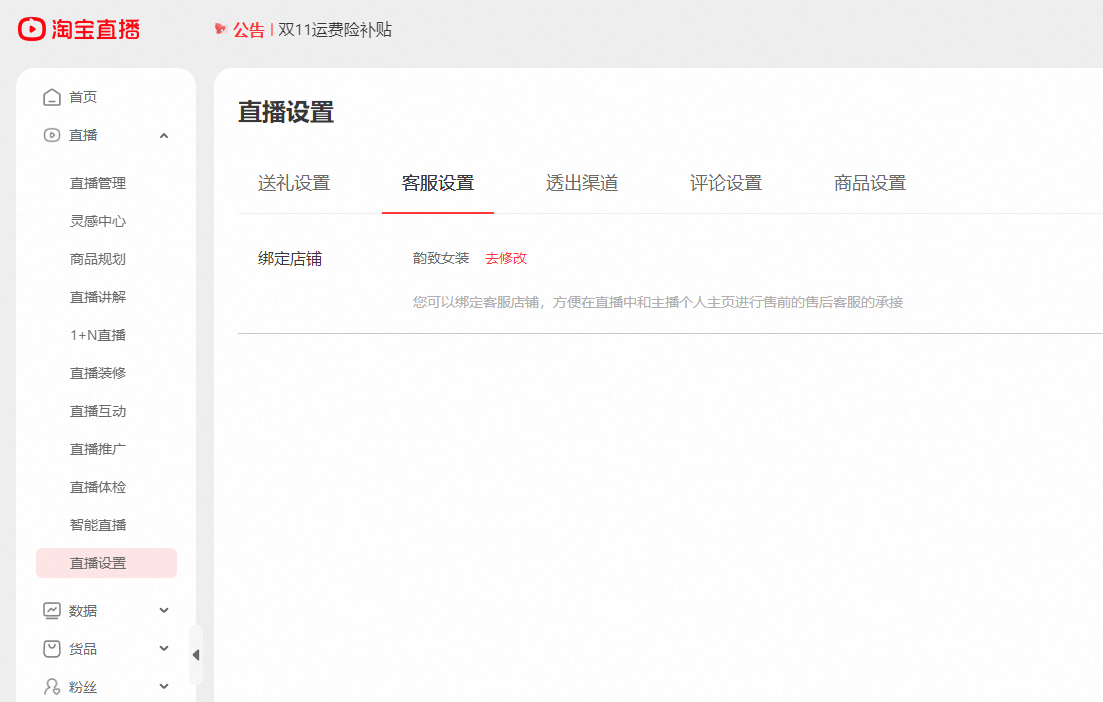Click the grey 您可以绑定客服店铺 hint text
1103x702 pixels.
[x=658, y=302]
